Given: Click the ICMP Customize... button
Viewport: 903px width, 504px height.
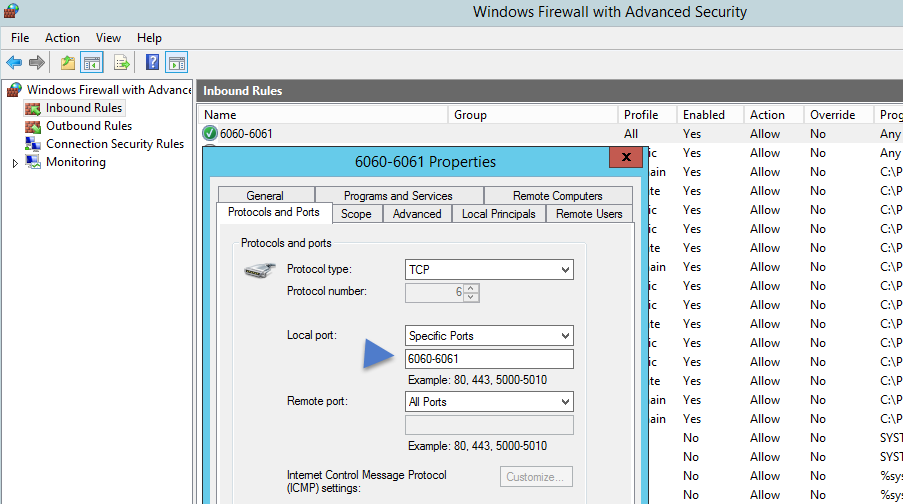Looking at the screenshot, I should 536,477.
